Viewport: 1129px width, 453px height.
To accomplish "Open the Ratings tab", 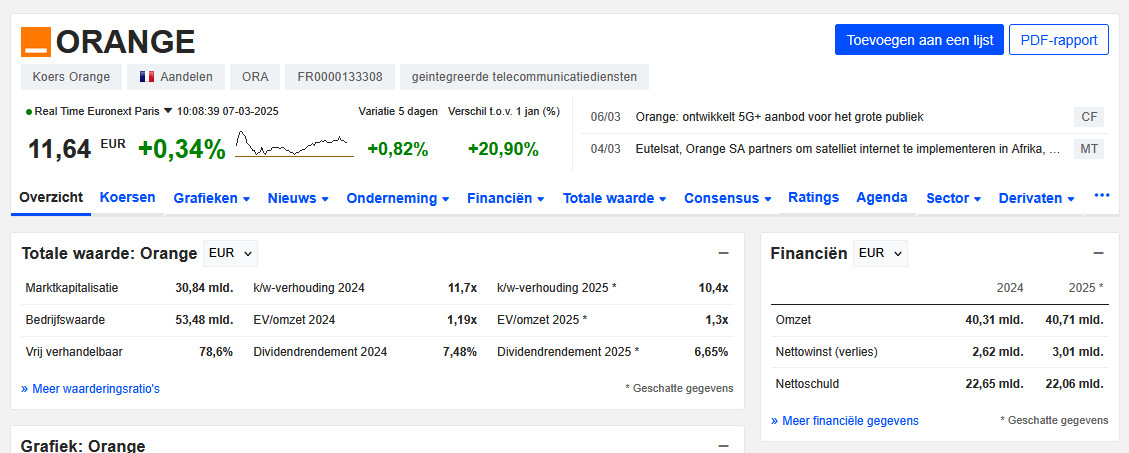I will click(x=814, y=197).
